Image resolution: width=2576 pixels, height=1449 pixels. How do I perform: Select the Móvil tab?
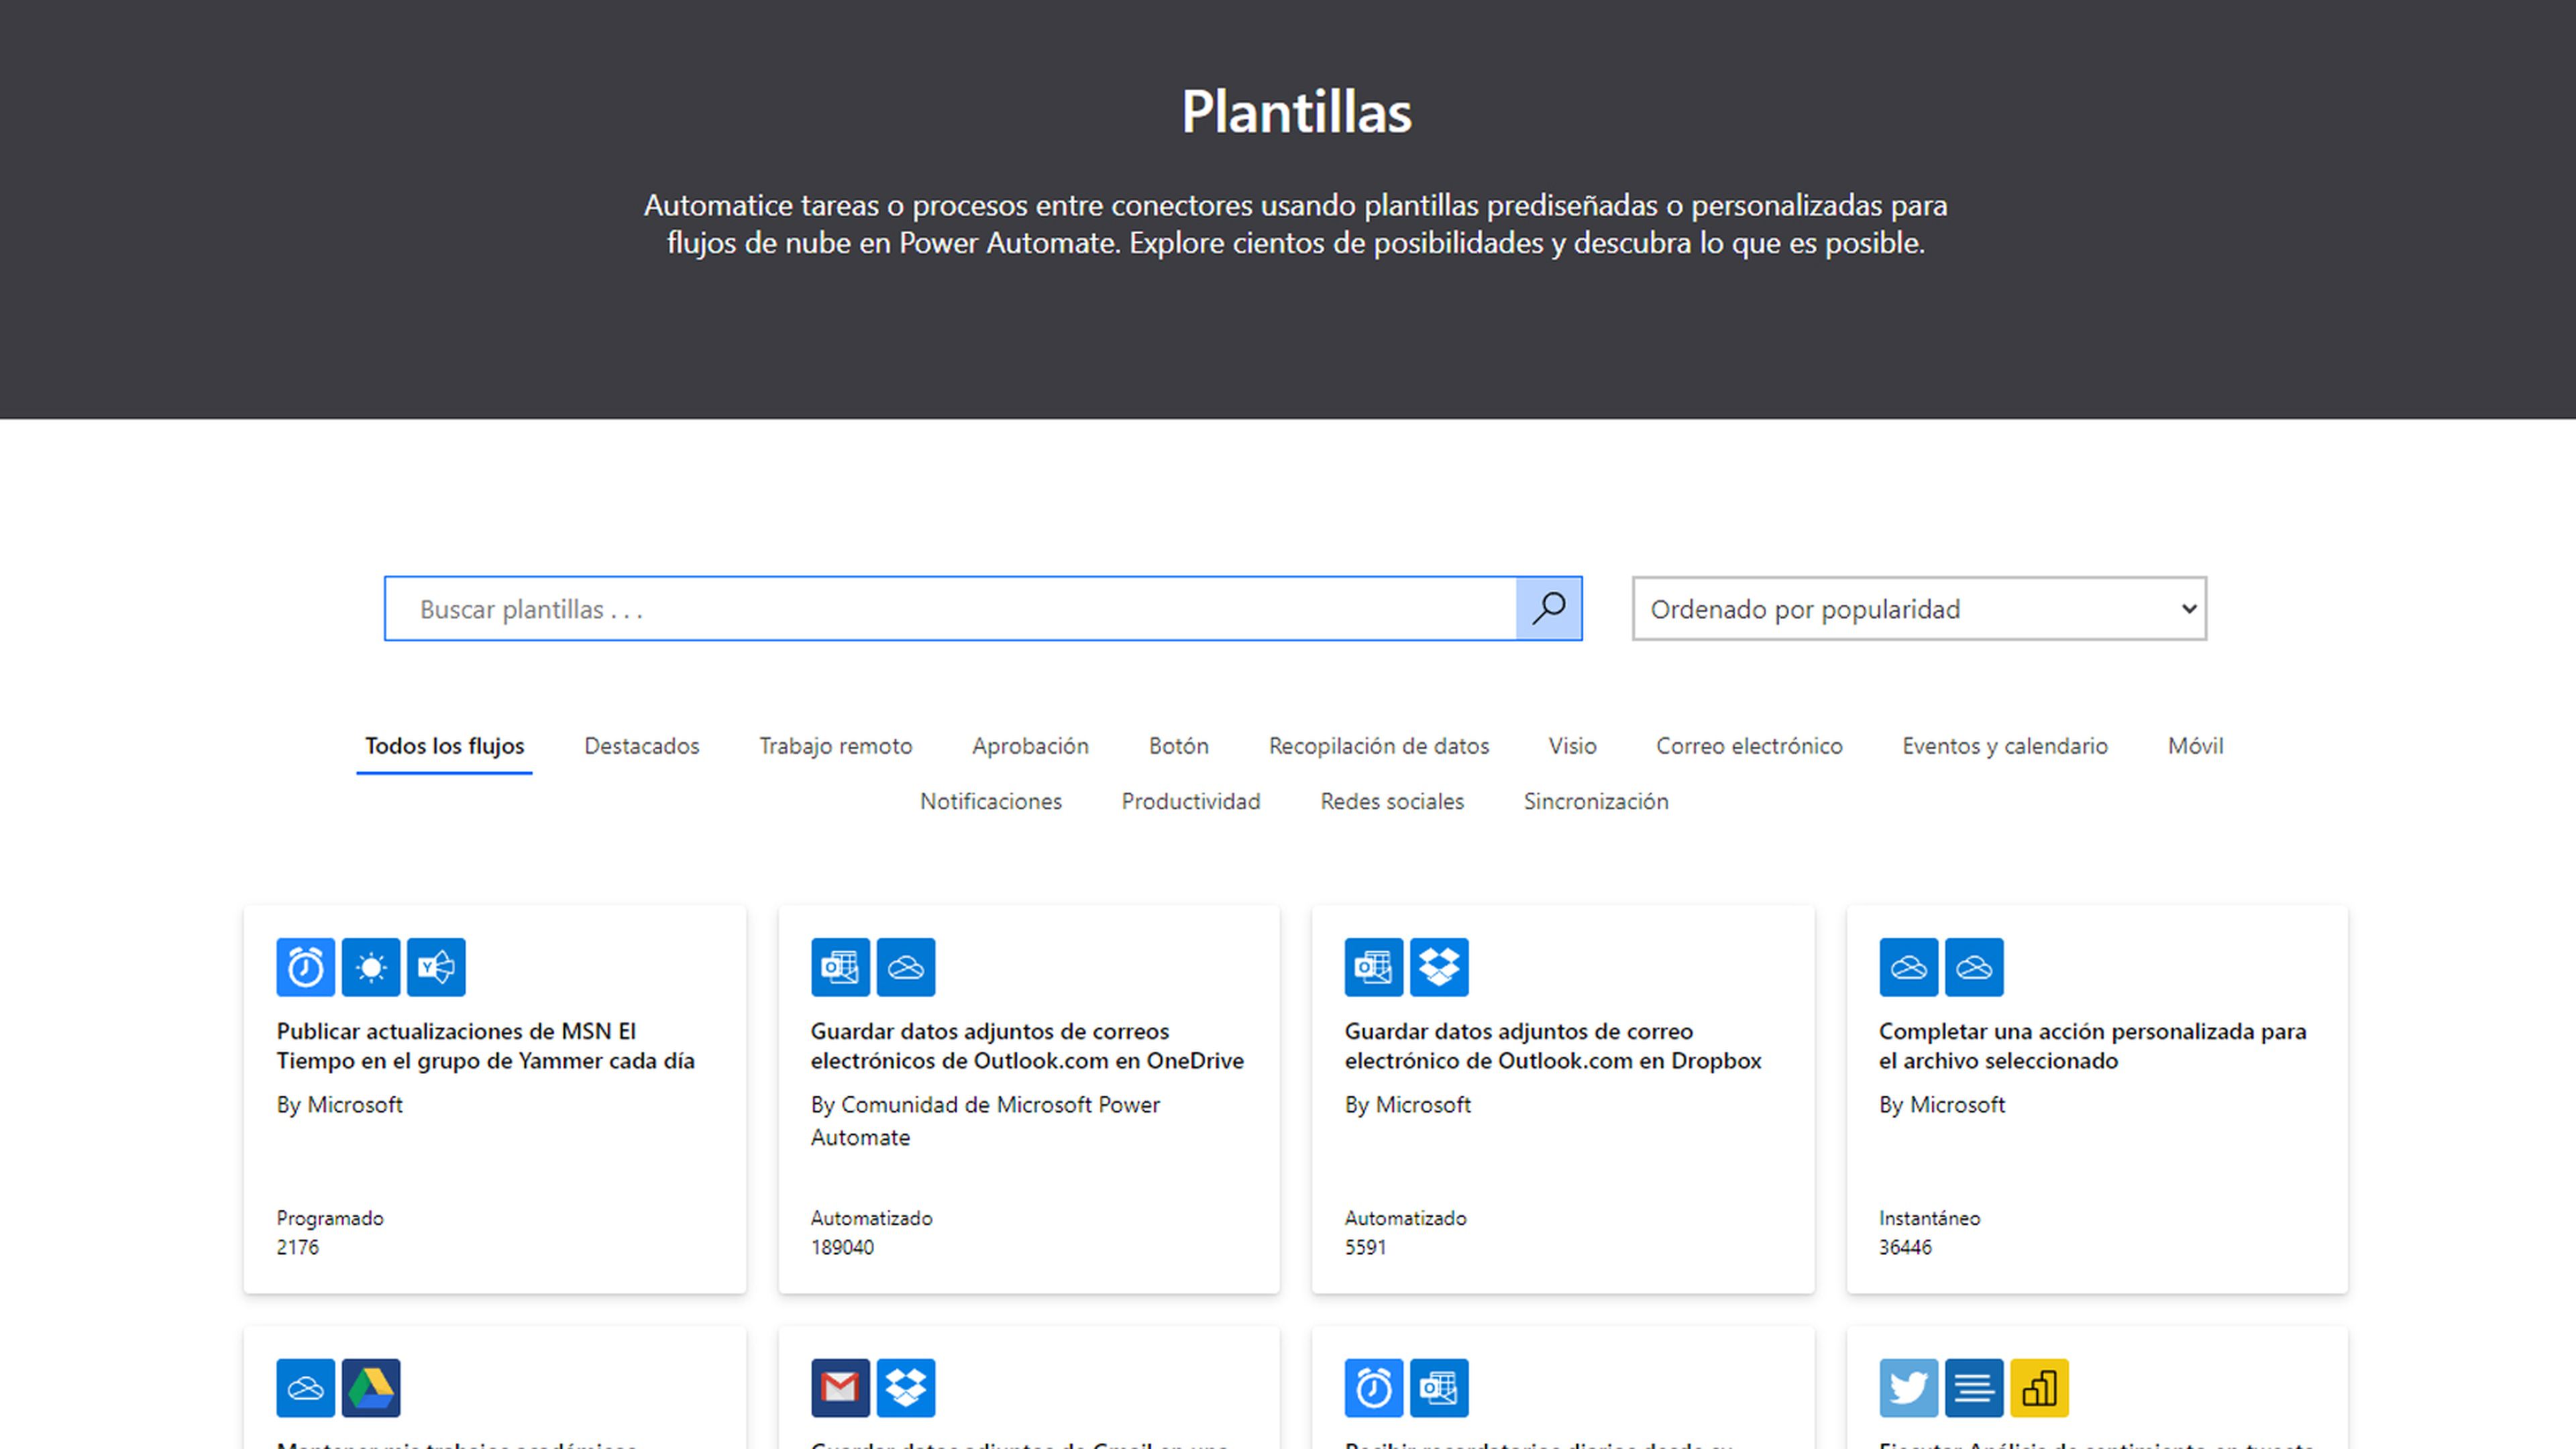tap(2196, 746)
